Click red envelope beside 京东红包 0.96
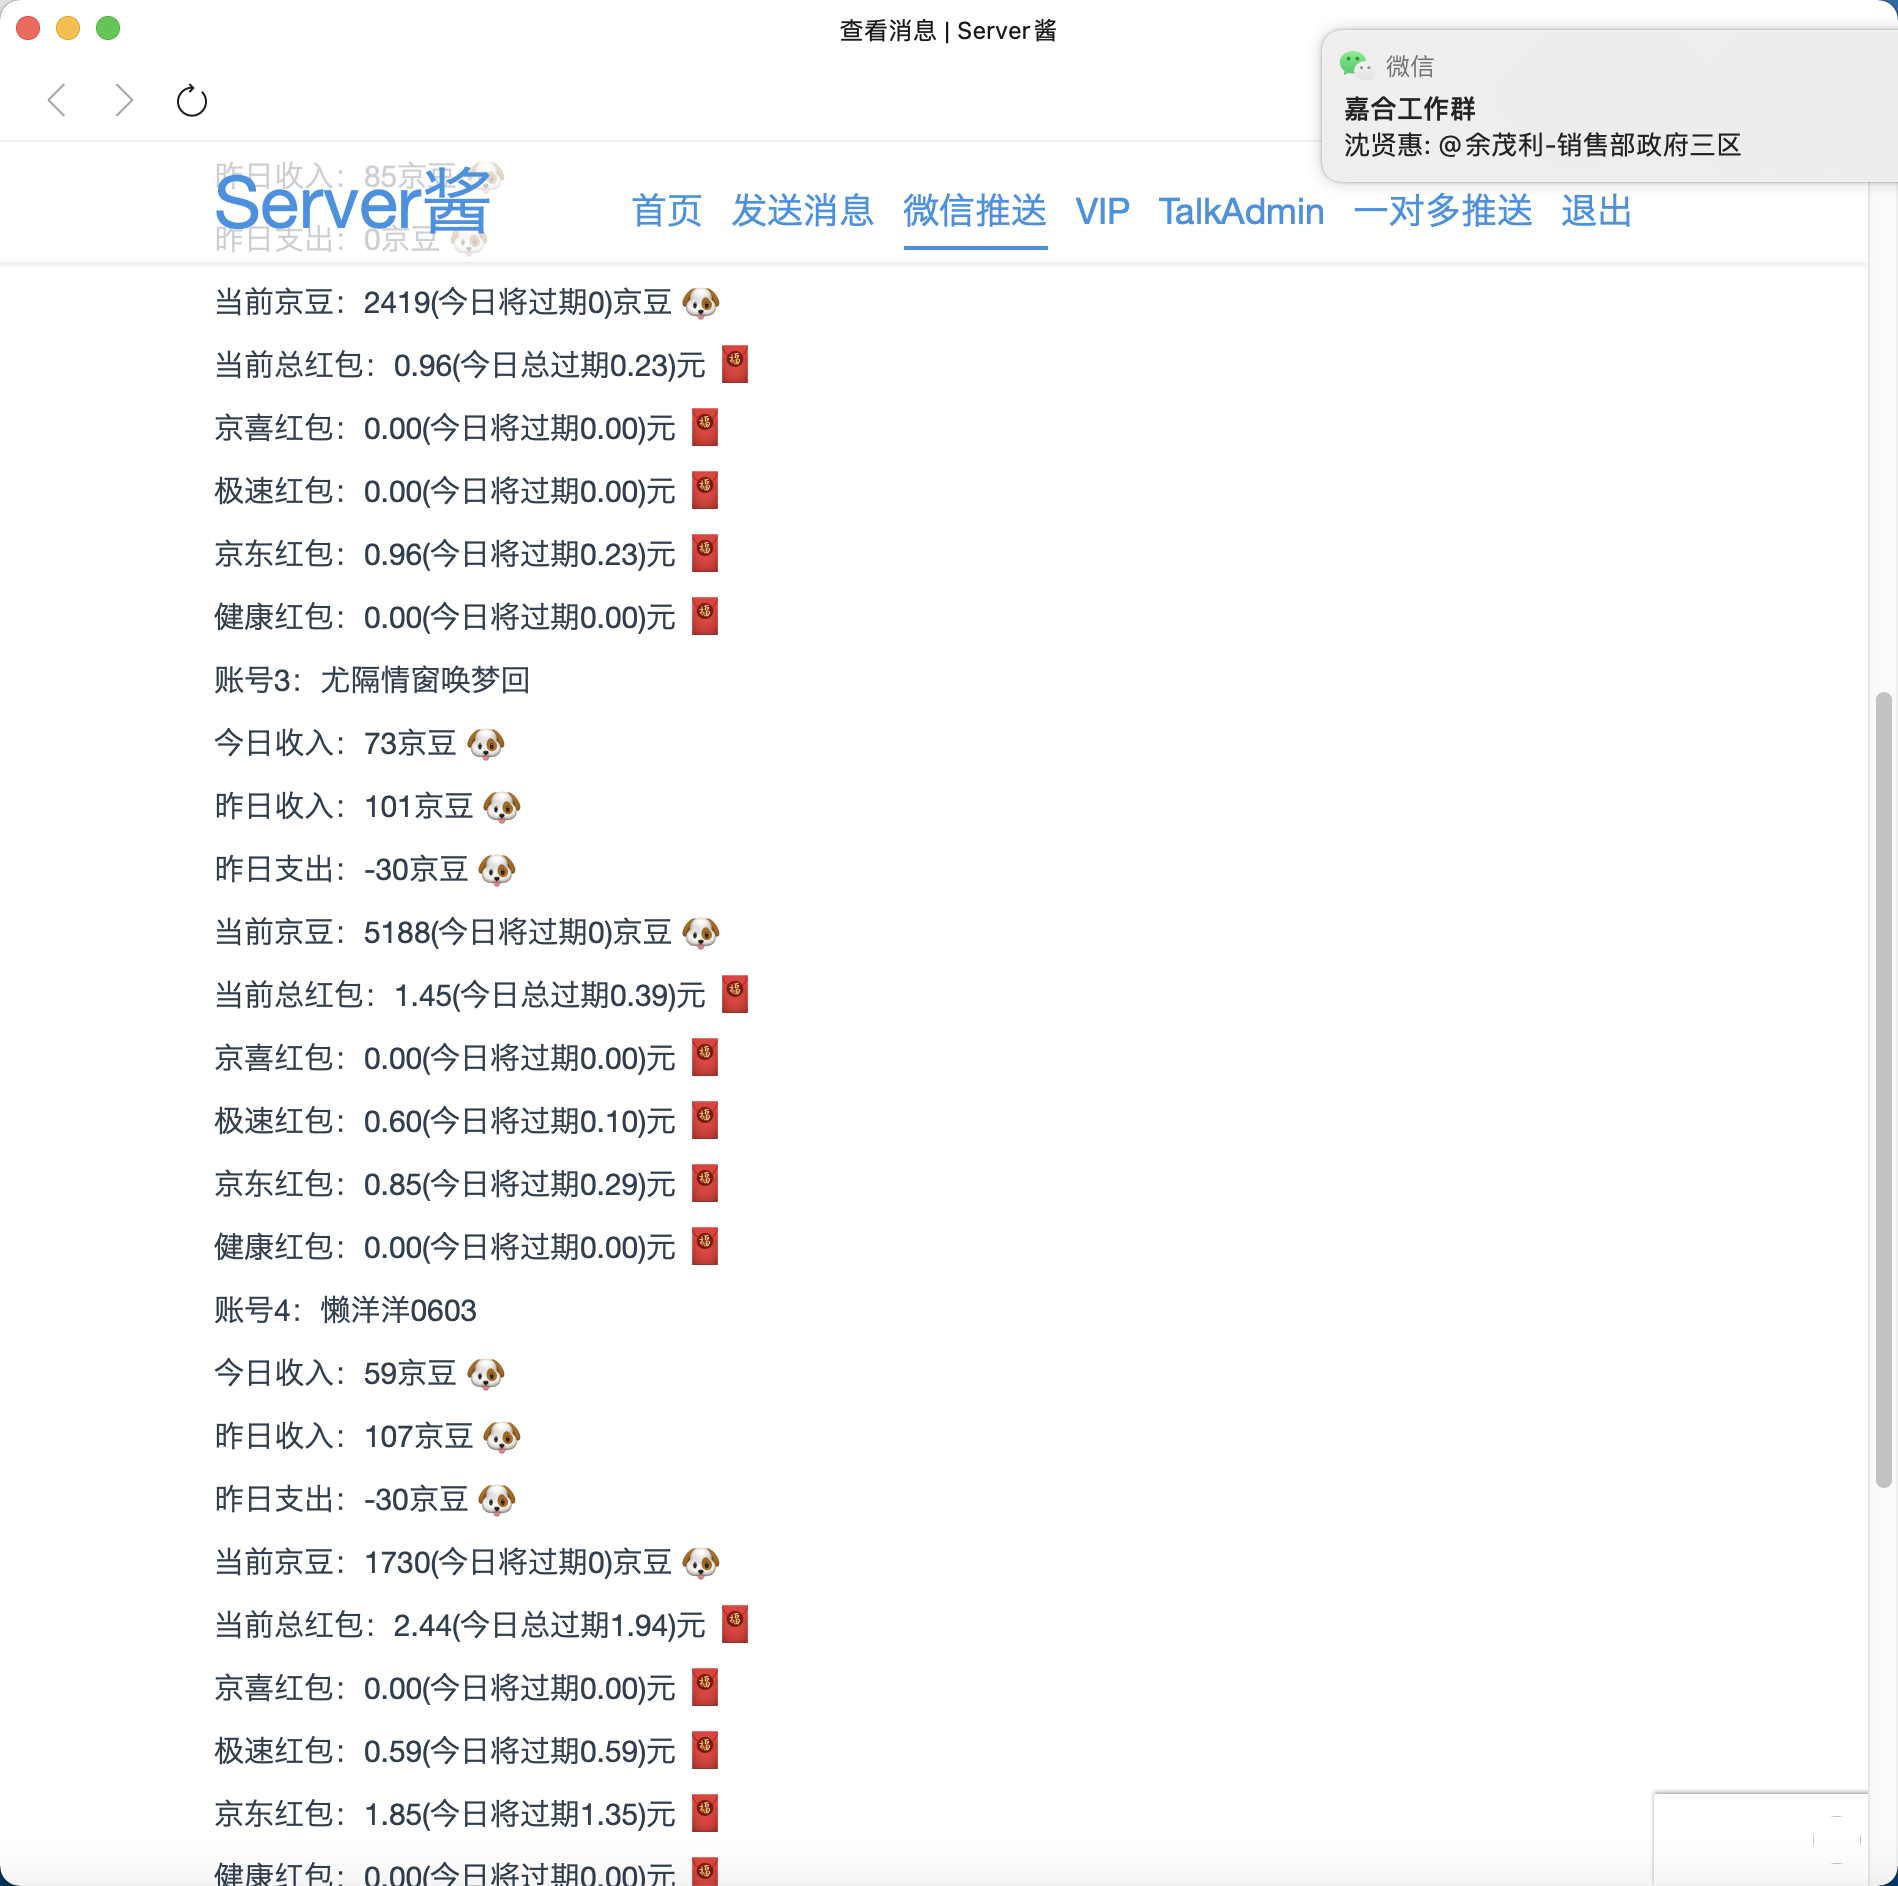The height and width of the screenshot is (1886, 1898). click(705, 553)
